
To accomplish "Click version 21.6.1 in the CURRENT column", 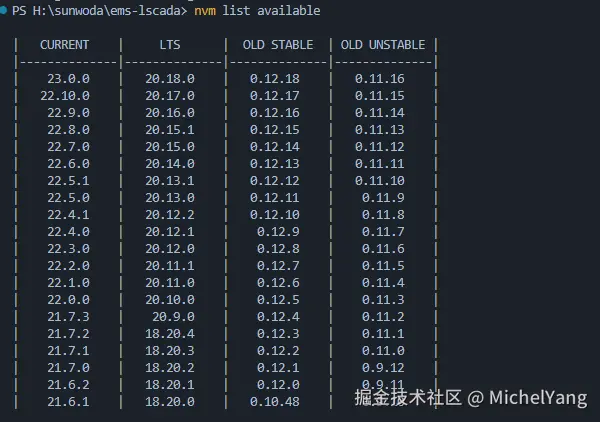I will (x=68, y=401).
